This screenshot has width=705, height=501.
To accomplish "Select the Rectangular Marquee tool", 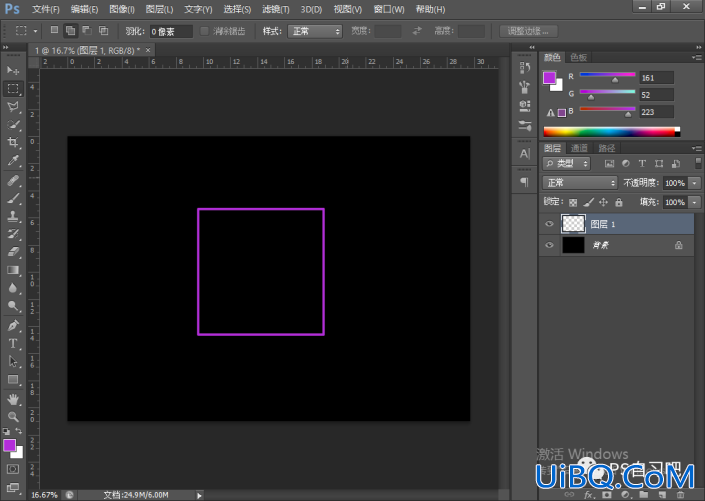I will pos(13,89).
